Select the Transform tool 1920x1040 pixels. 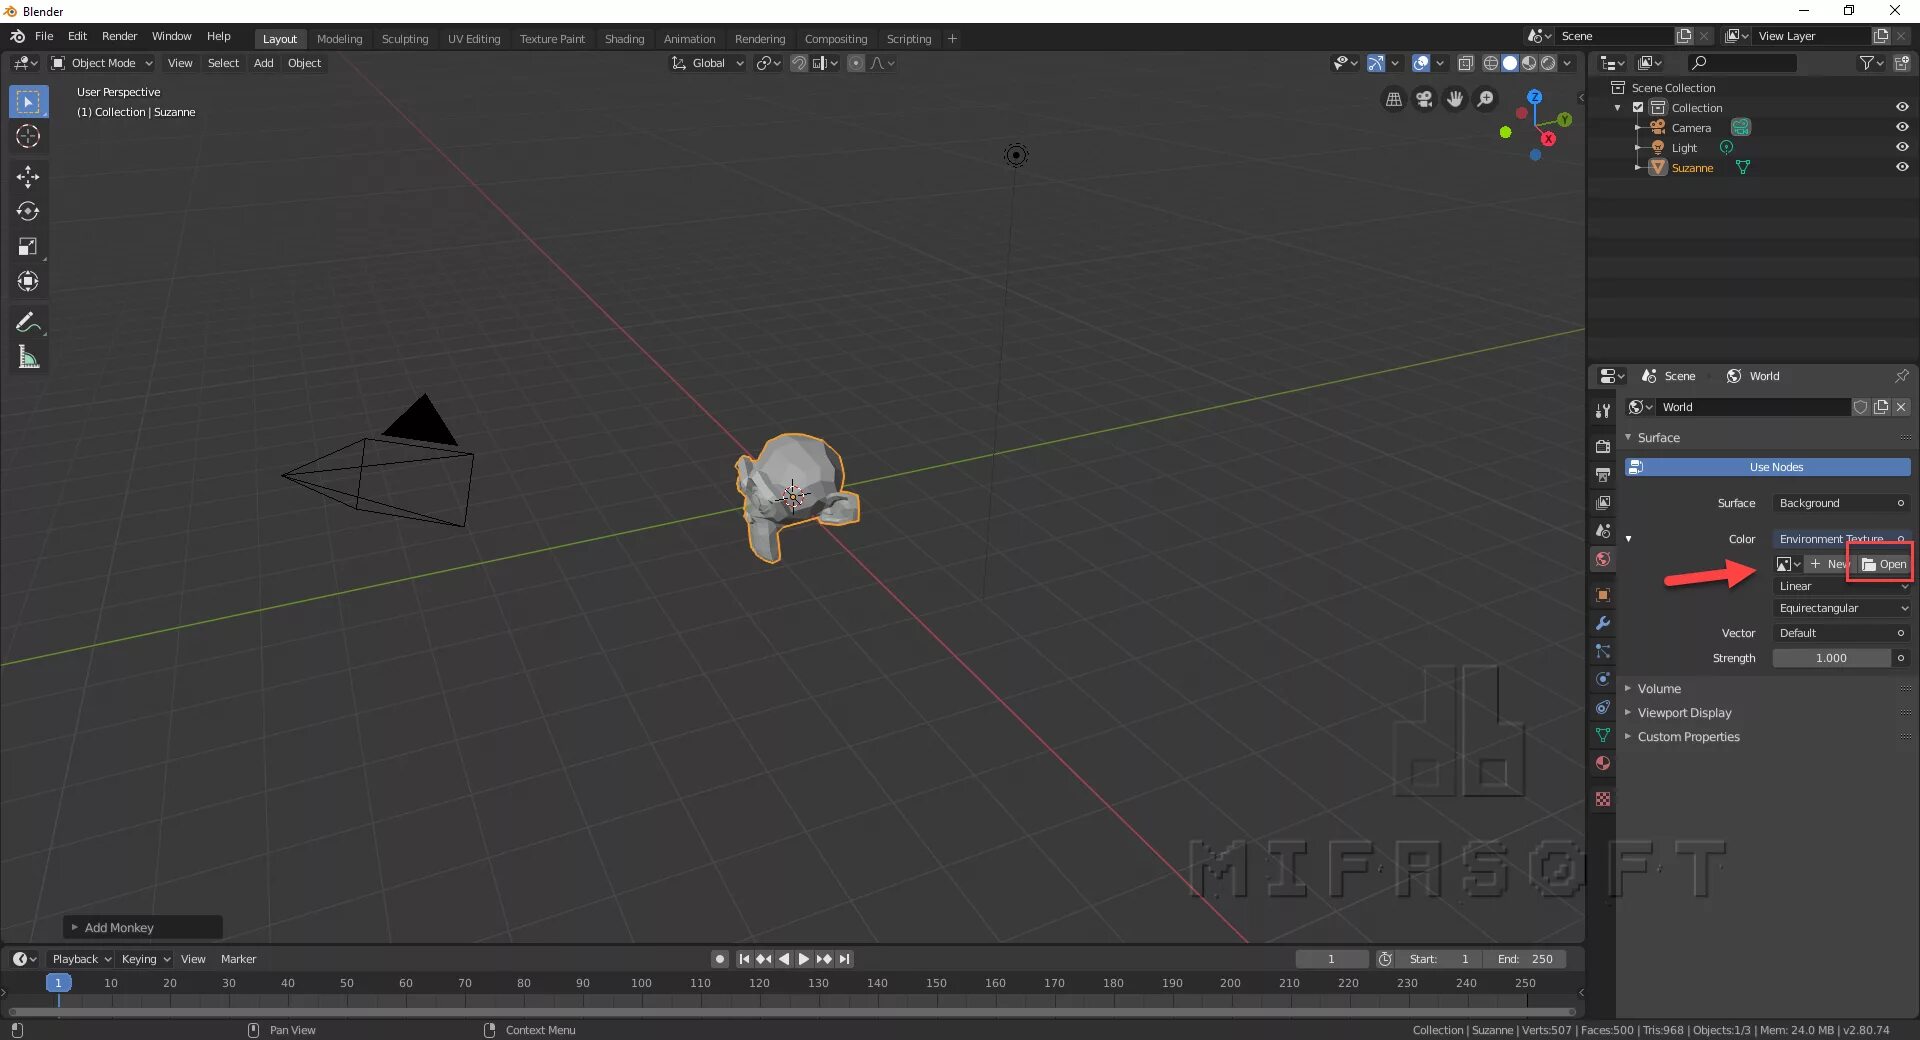(28, 282)
